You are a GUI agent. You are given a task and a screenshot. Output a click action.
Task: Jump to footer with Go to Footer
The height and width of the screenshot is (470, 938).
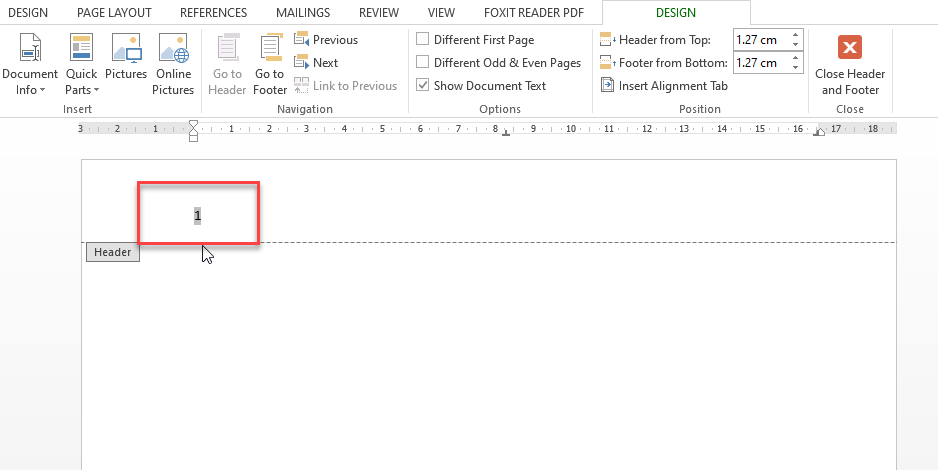tap(270, 65)
